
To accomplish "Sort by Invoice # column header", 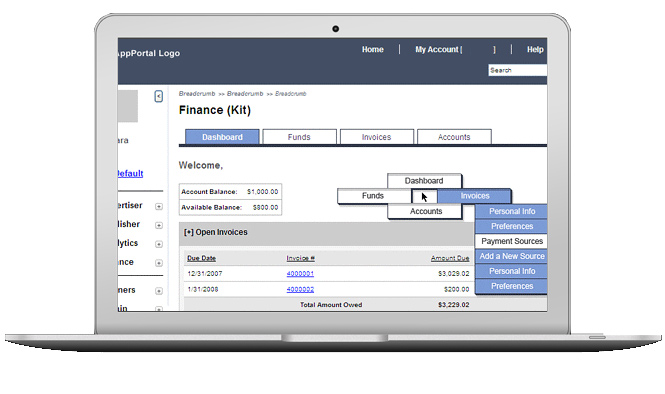I will pos(300,258).
